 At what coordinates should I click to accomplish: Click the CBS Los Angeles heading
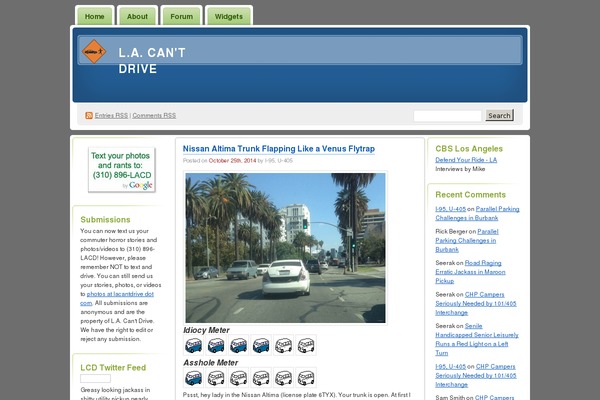pos(469,149)
